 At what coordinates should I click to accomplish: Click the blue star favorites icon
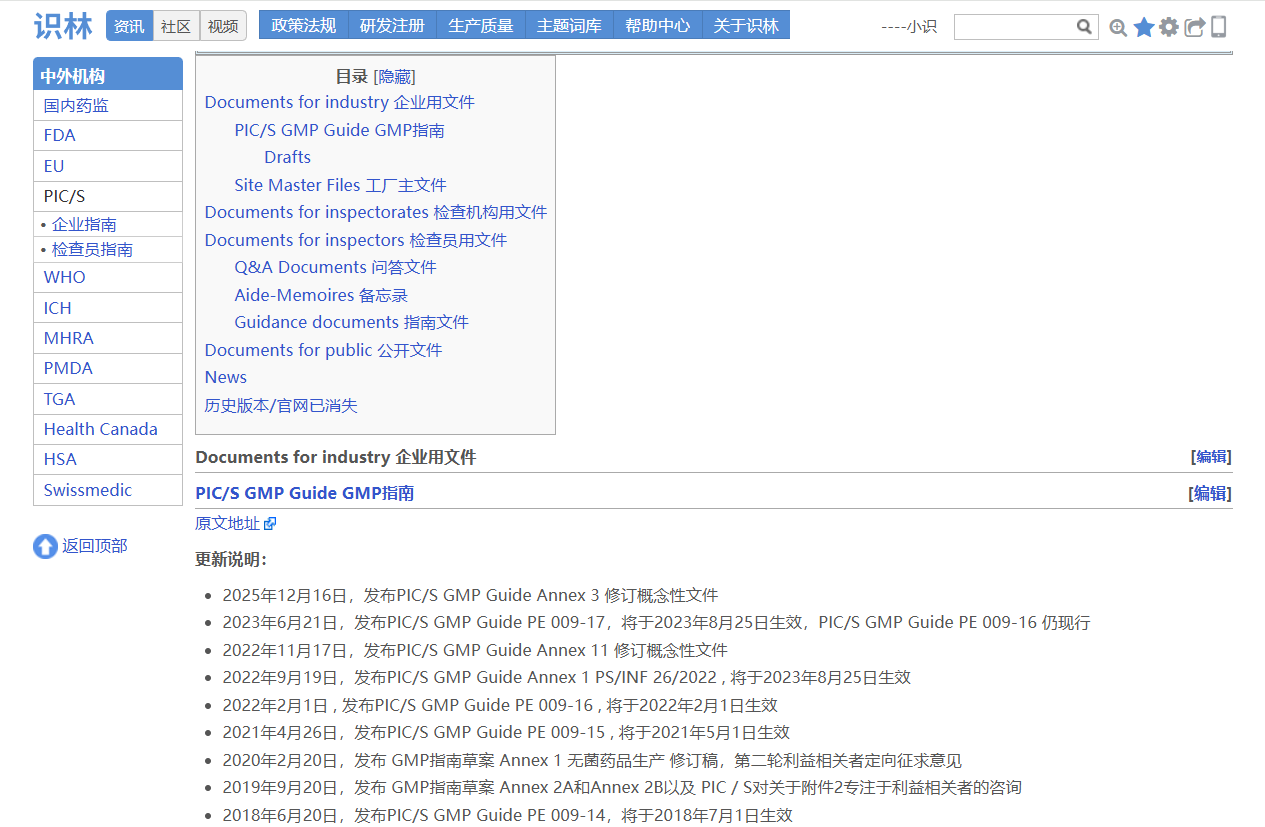(x=1144, y=27)
